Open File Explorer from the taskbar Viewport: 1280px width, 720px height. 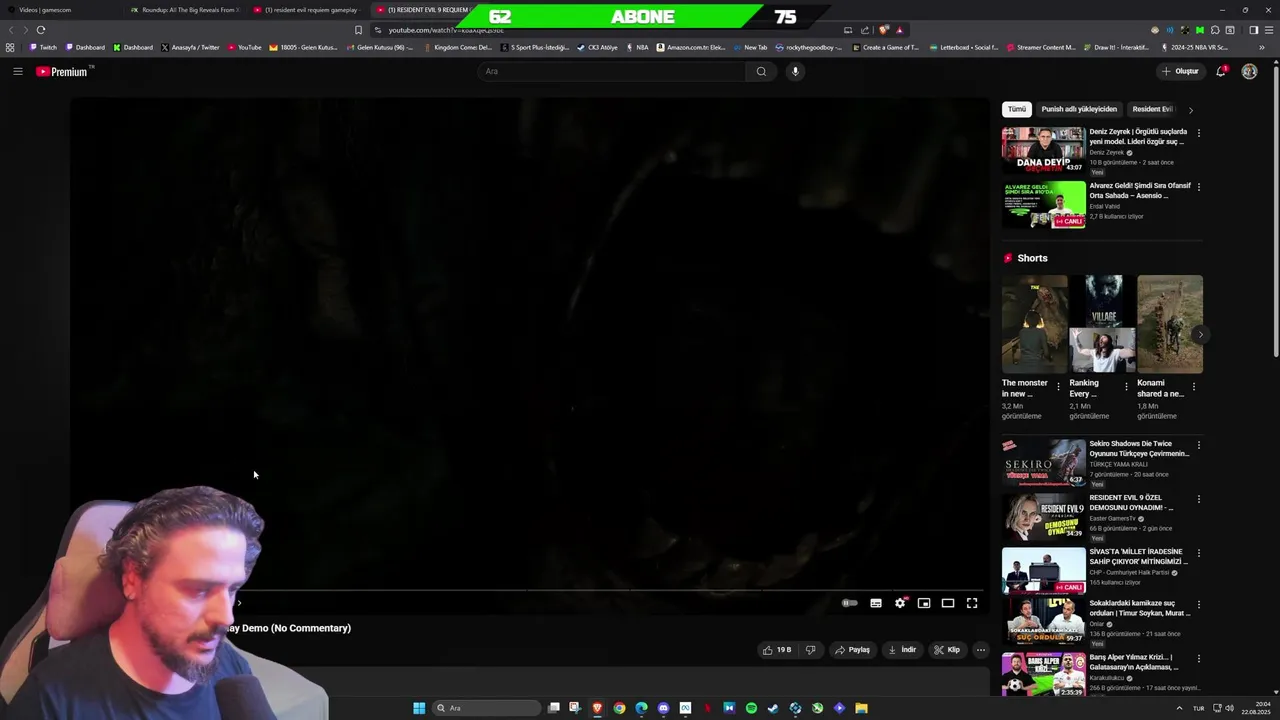[x=861, y=708]
